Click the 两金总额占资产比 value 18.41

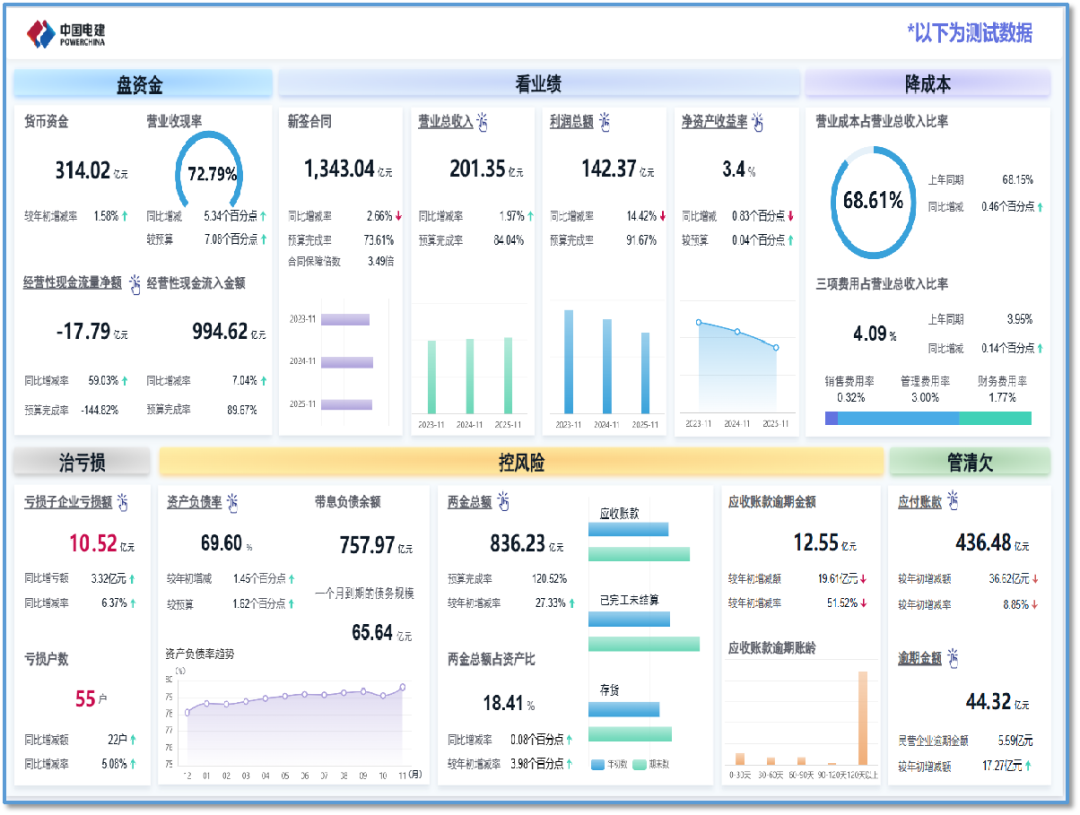tap(503, 703)
